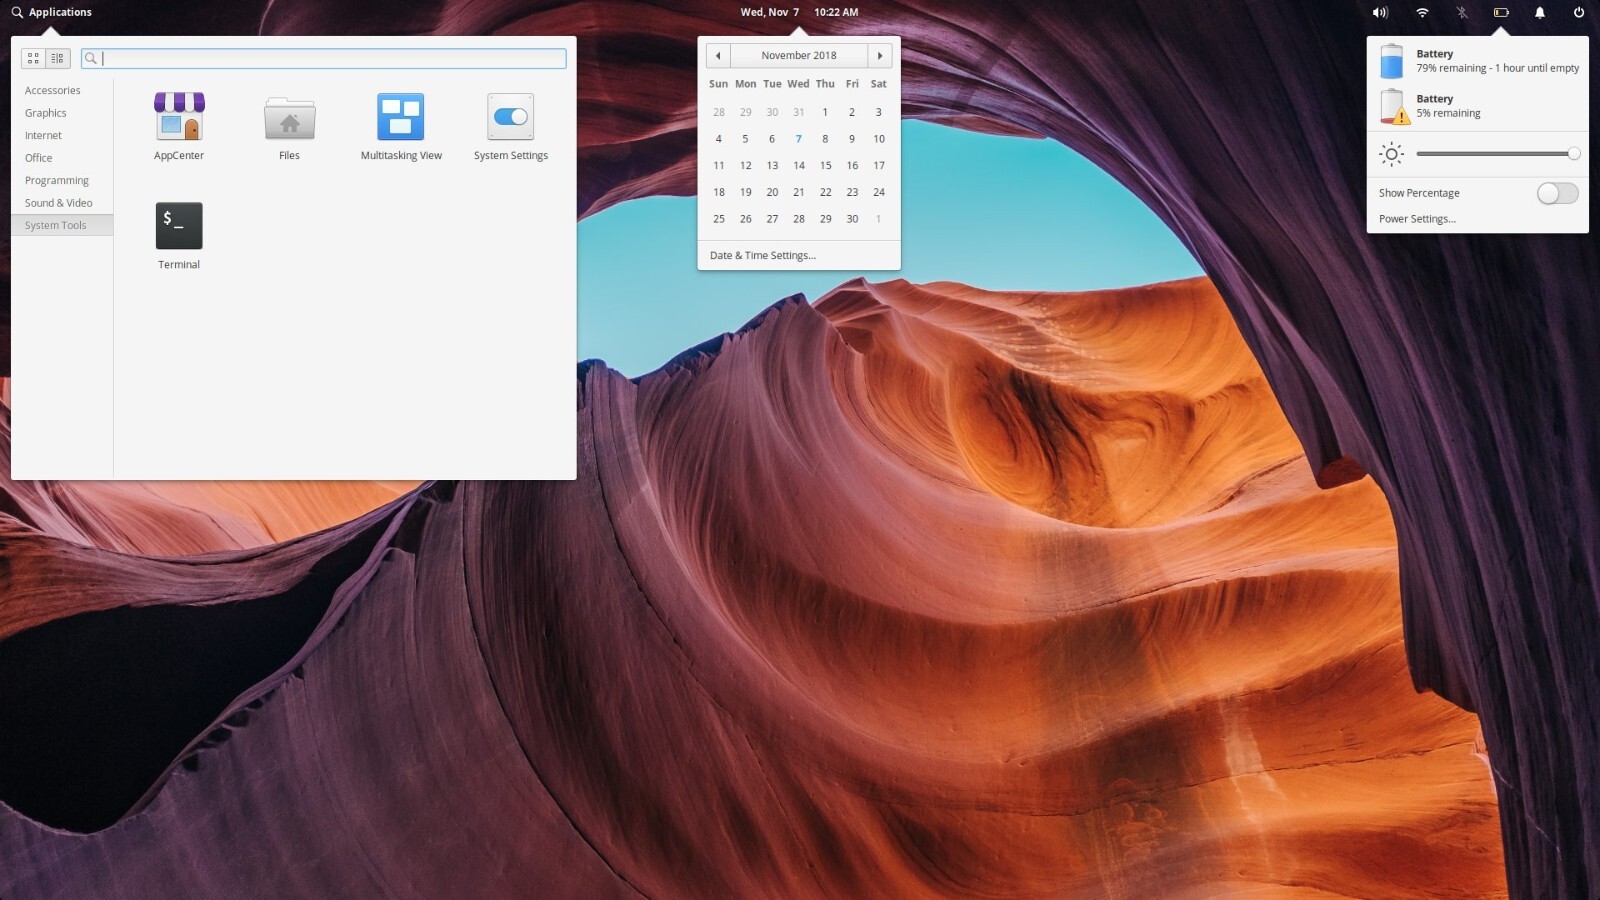This screenshot has width=1600, height=900.
Task: Open Date & Time Settings
Action: point(762,255)
